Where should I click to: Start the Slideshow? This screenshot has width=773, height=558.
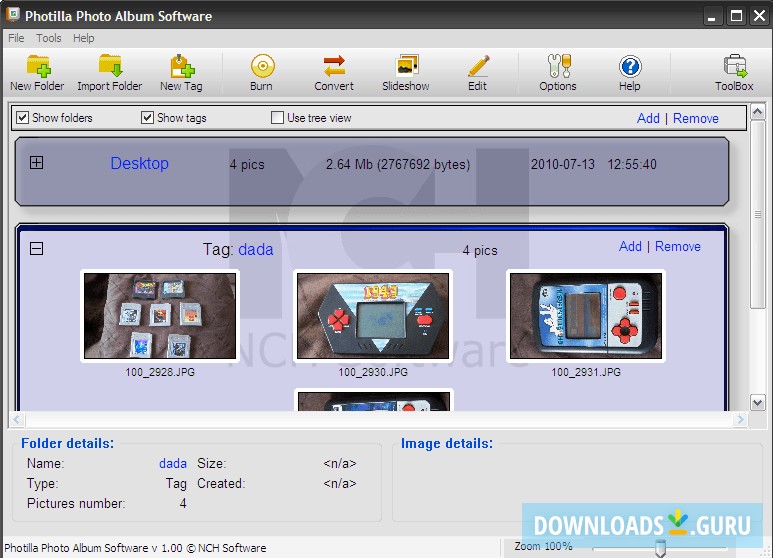tap(406, 72)
